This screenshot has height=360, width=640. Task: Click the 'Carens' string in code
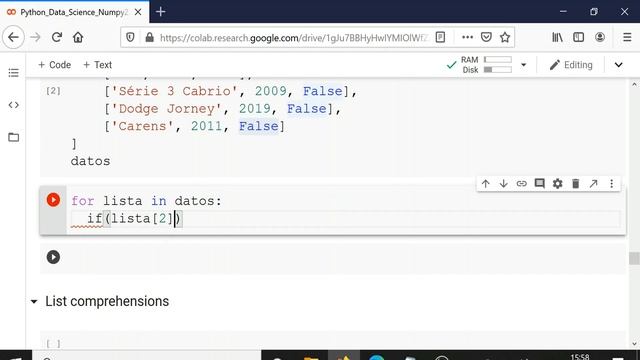tap(142, 127)
